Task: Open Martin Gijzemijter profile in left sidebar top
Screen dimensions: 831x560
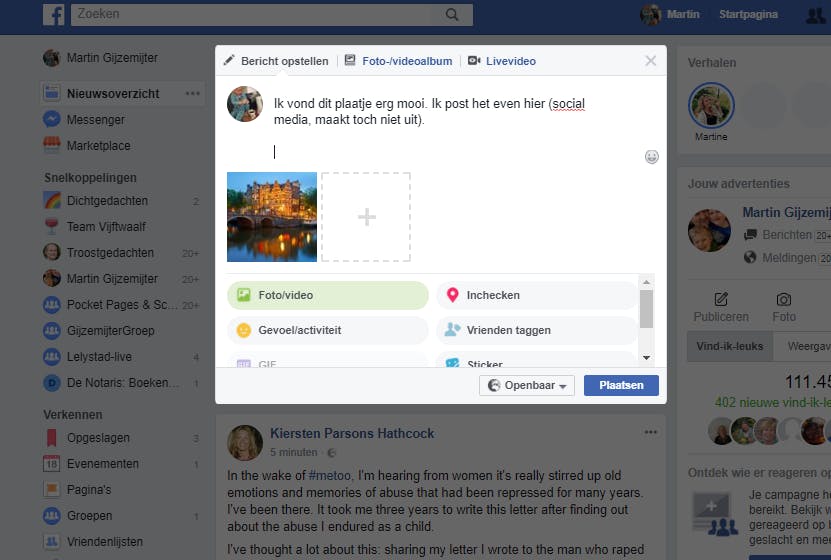Action: click(x=101, y=58)
